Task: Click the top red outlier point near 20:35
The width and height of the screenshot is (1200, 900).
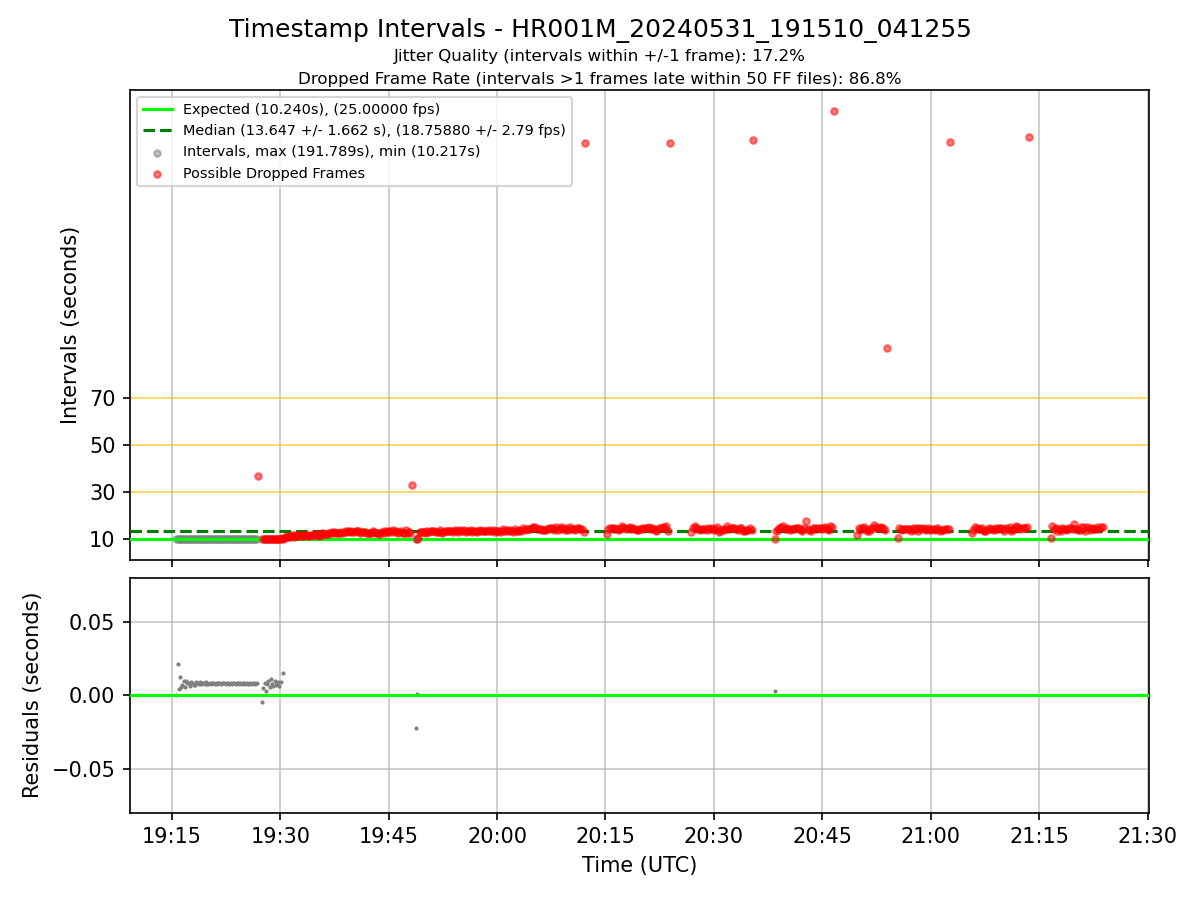Action: pos(753,140)
